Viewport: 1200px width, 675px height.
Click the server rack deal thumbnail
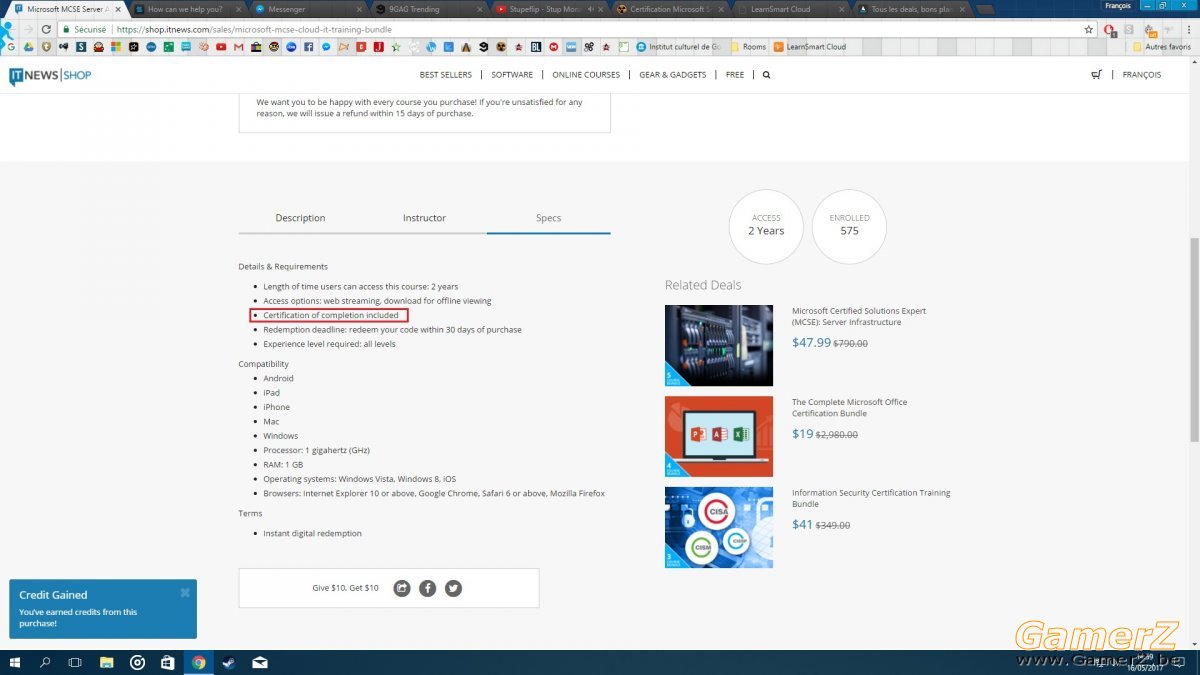pyautogui.click(x=719, y=345)
